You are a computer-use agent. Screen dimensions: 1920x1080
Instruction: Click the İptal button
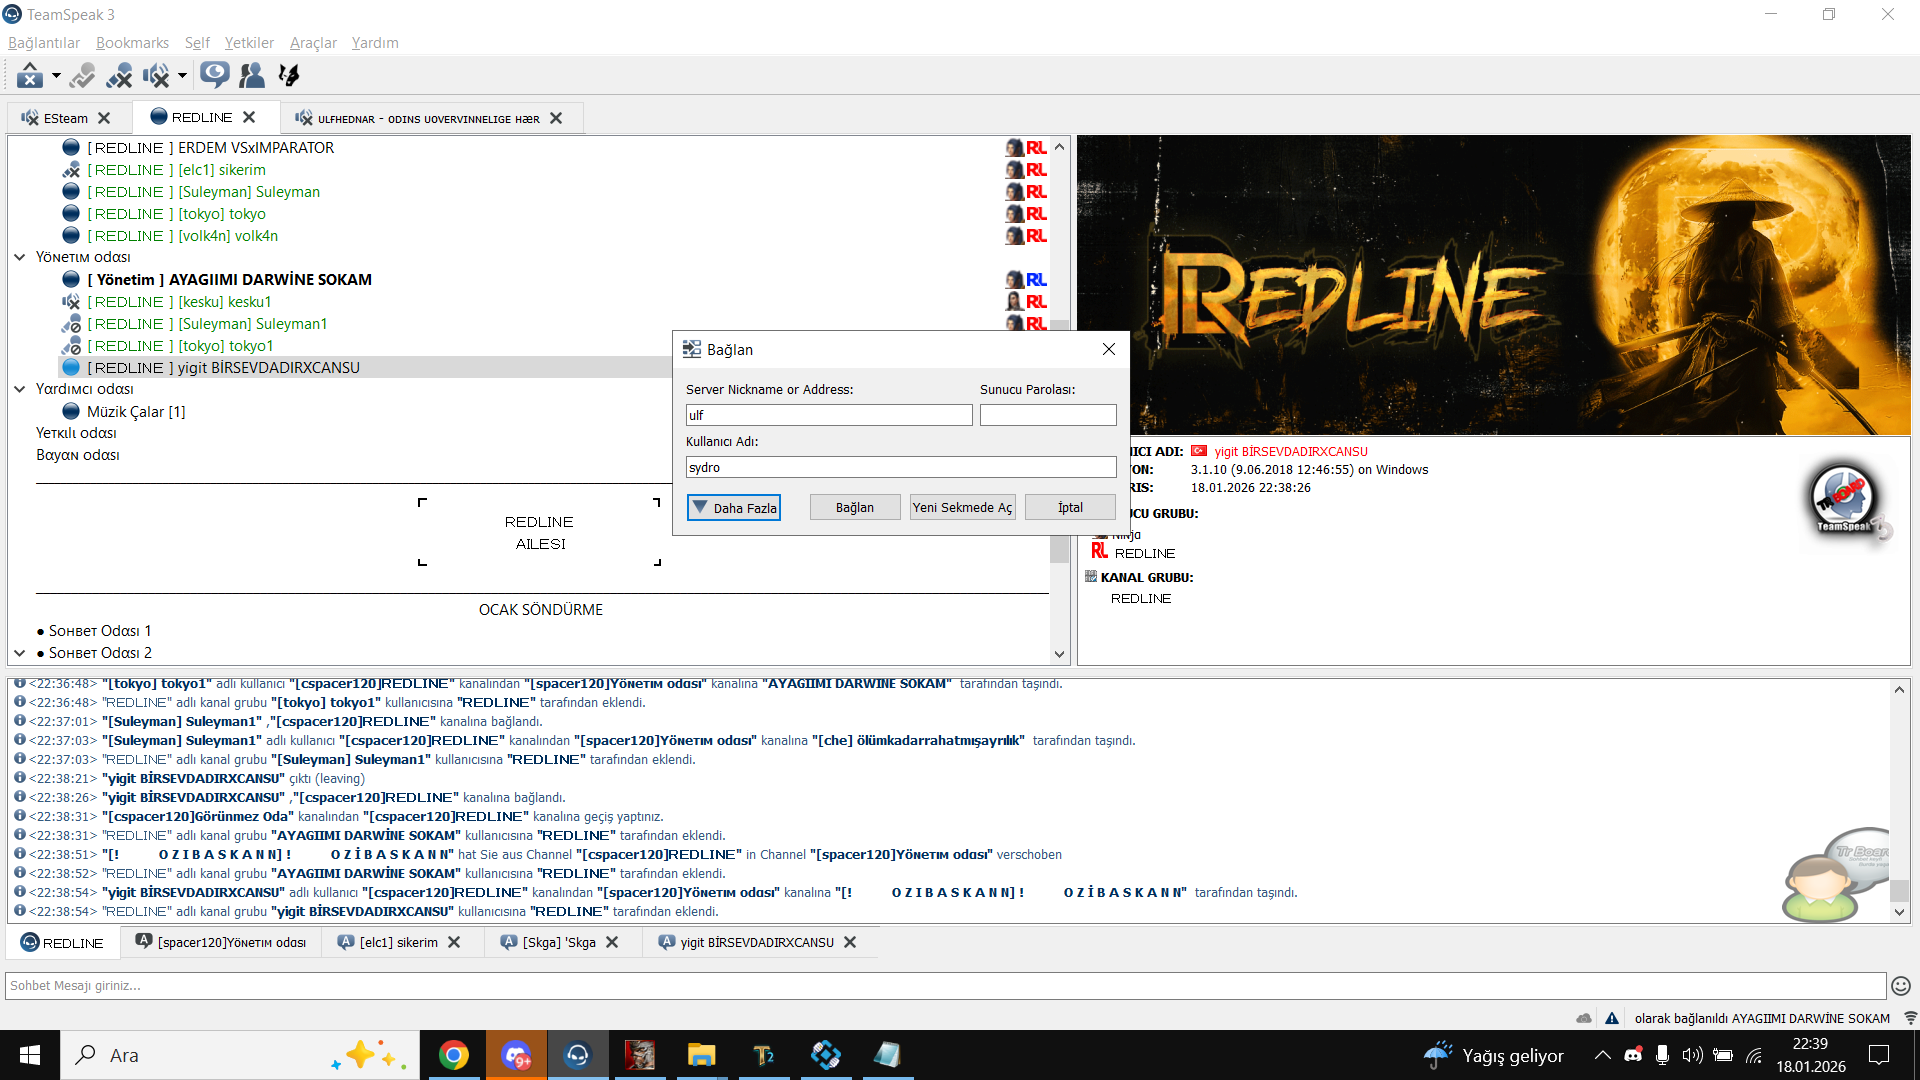(x=1070, y=508)
